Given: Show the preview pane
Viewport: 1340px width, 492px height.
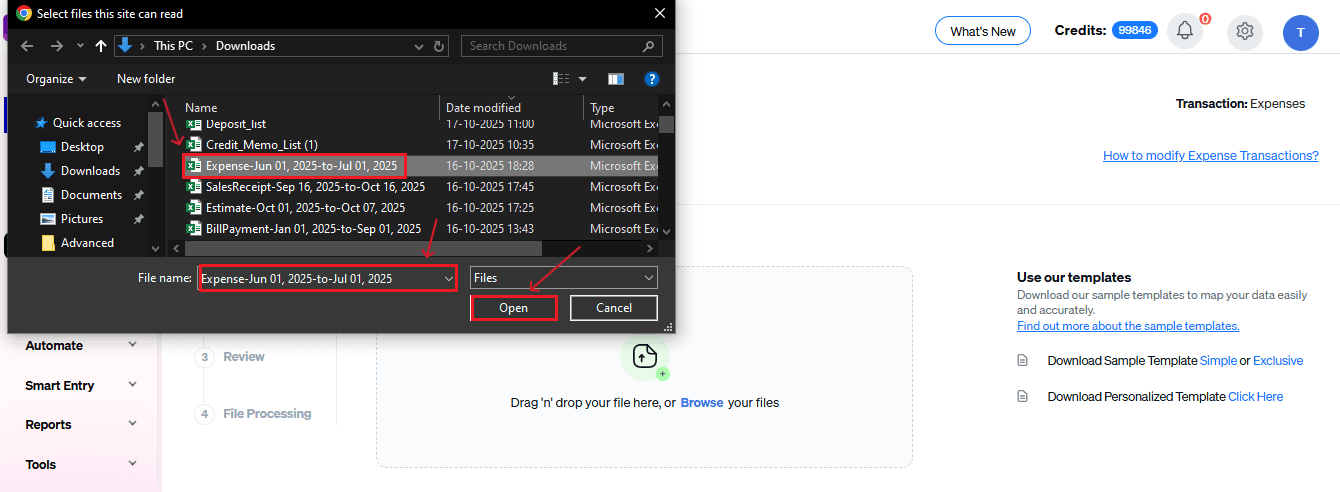Looking at the screenshot, I should coord(615,79).
